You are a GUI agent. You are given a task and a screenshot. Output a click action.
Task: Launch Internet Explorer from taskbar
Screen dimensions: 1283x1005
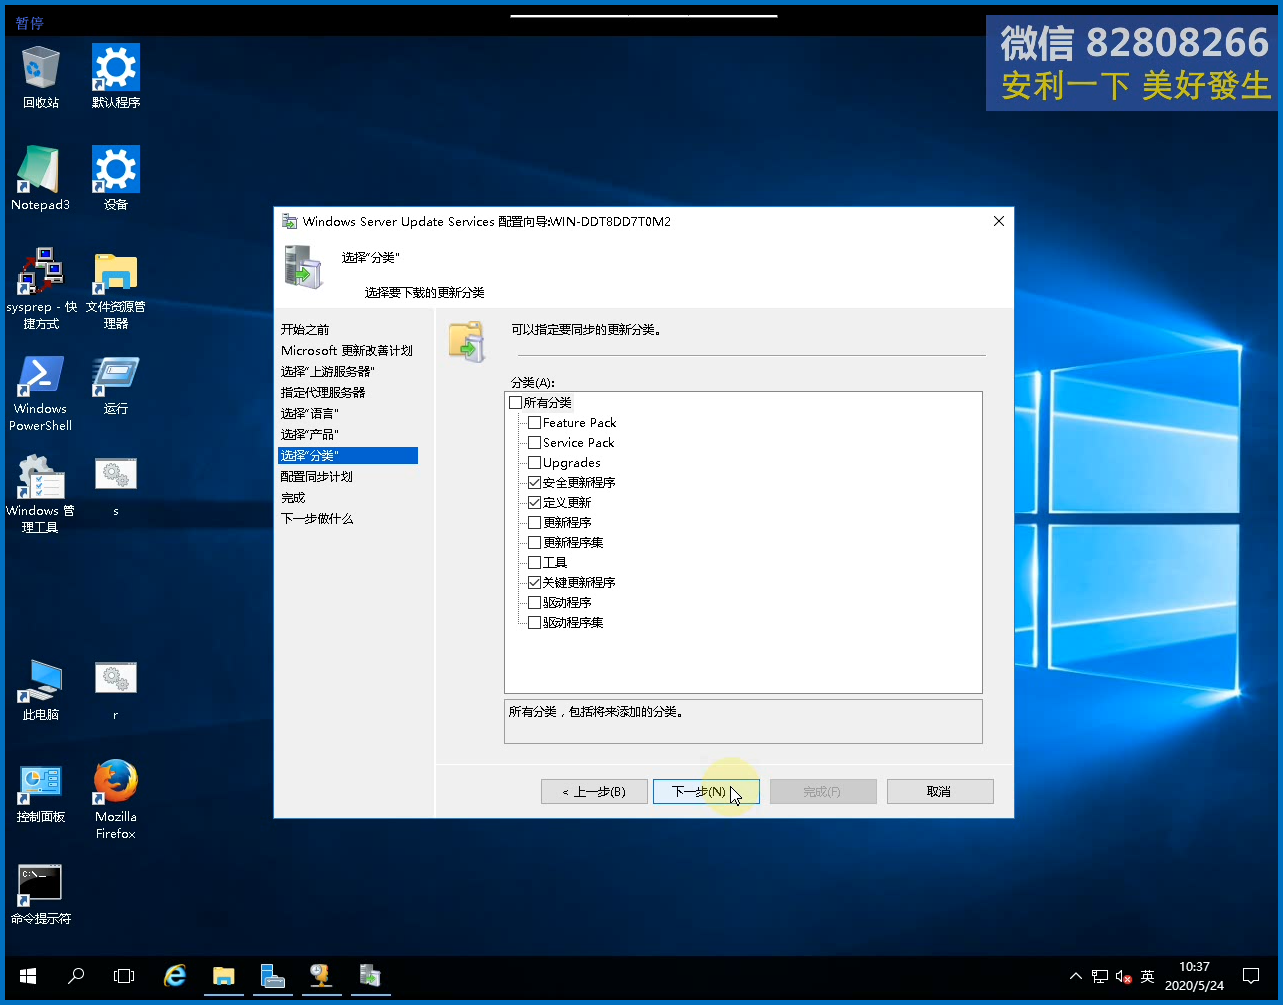[175, 976]
